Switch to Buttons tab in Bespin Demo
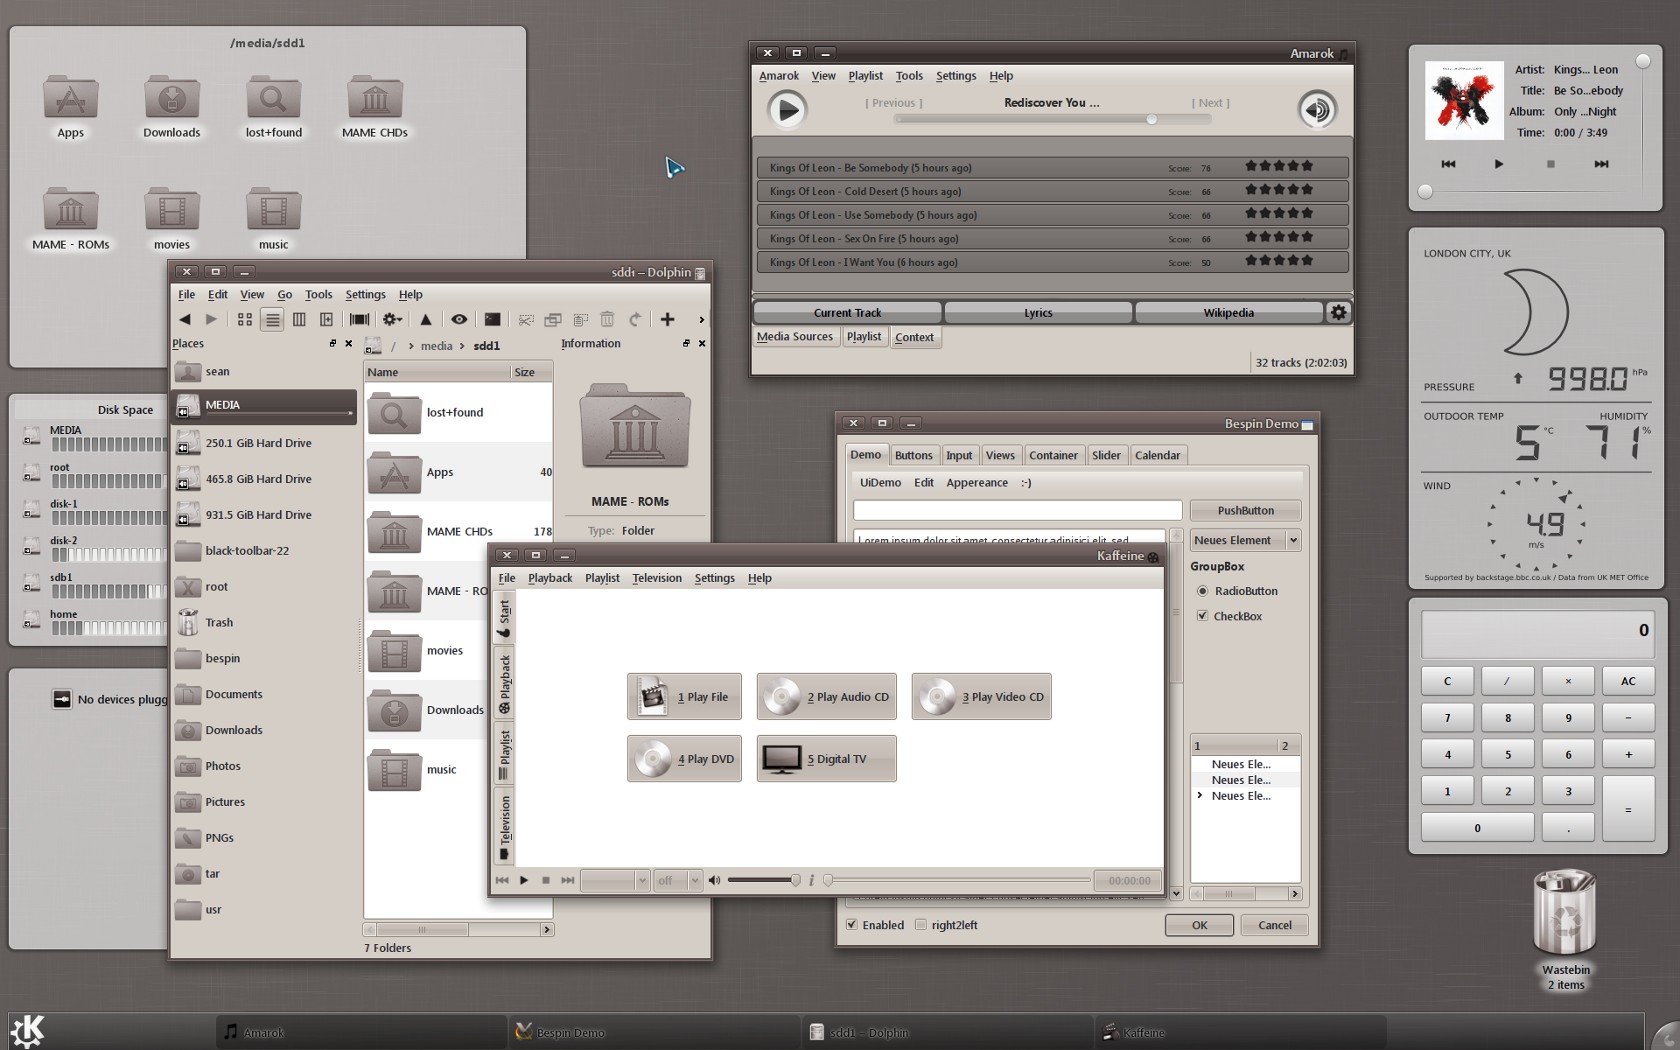 click(913, 455)
